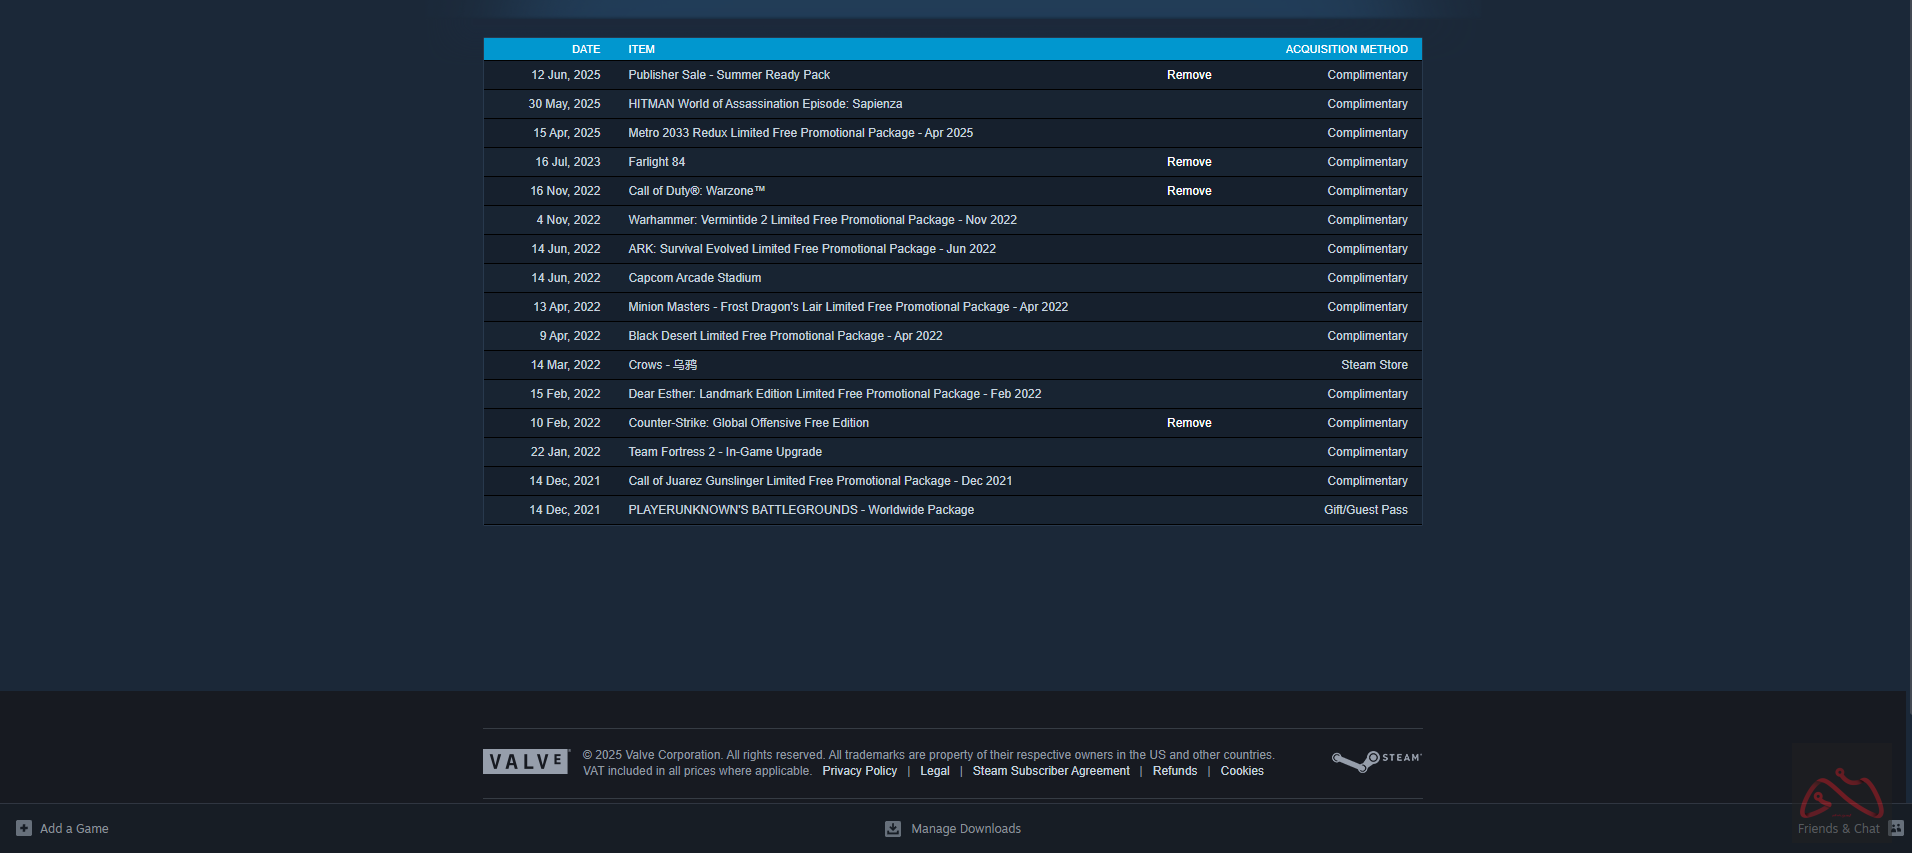Remove Call of Duty: Warzone license
Image resolution: width=1912 pixels, height=853 pixels.
pos(1189,191)
